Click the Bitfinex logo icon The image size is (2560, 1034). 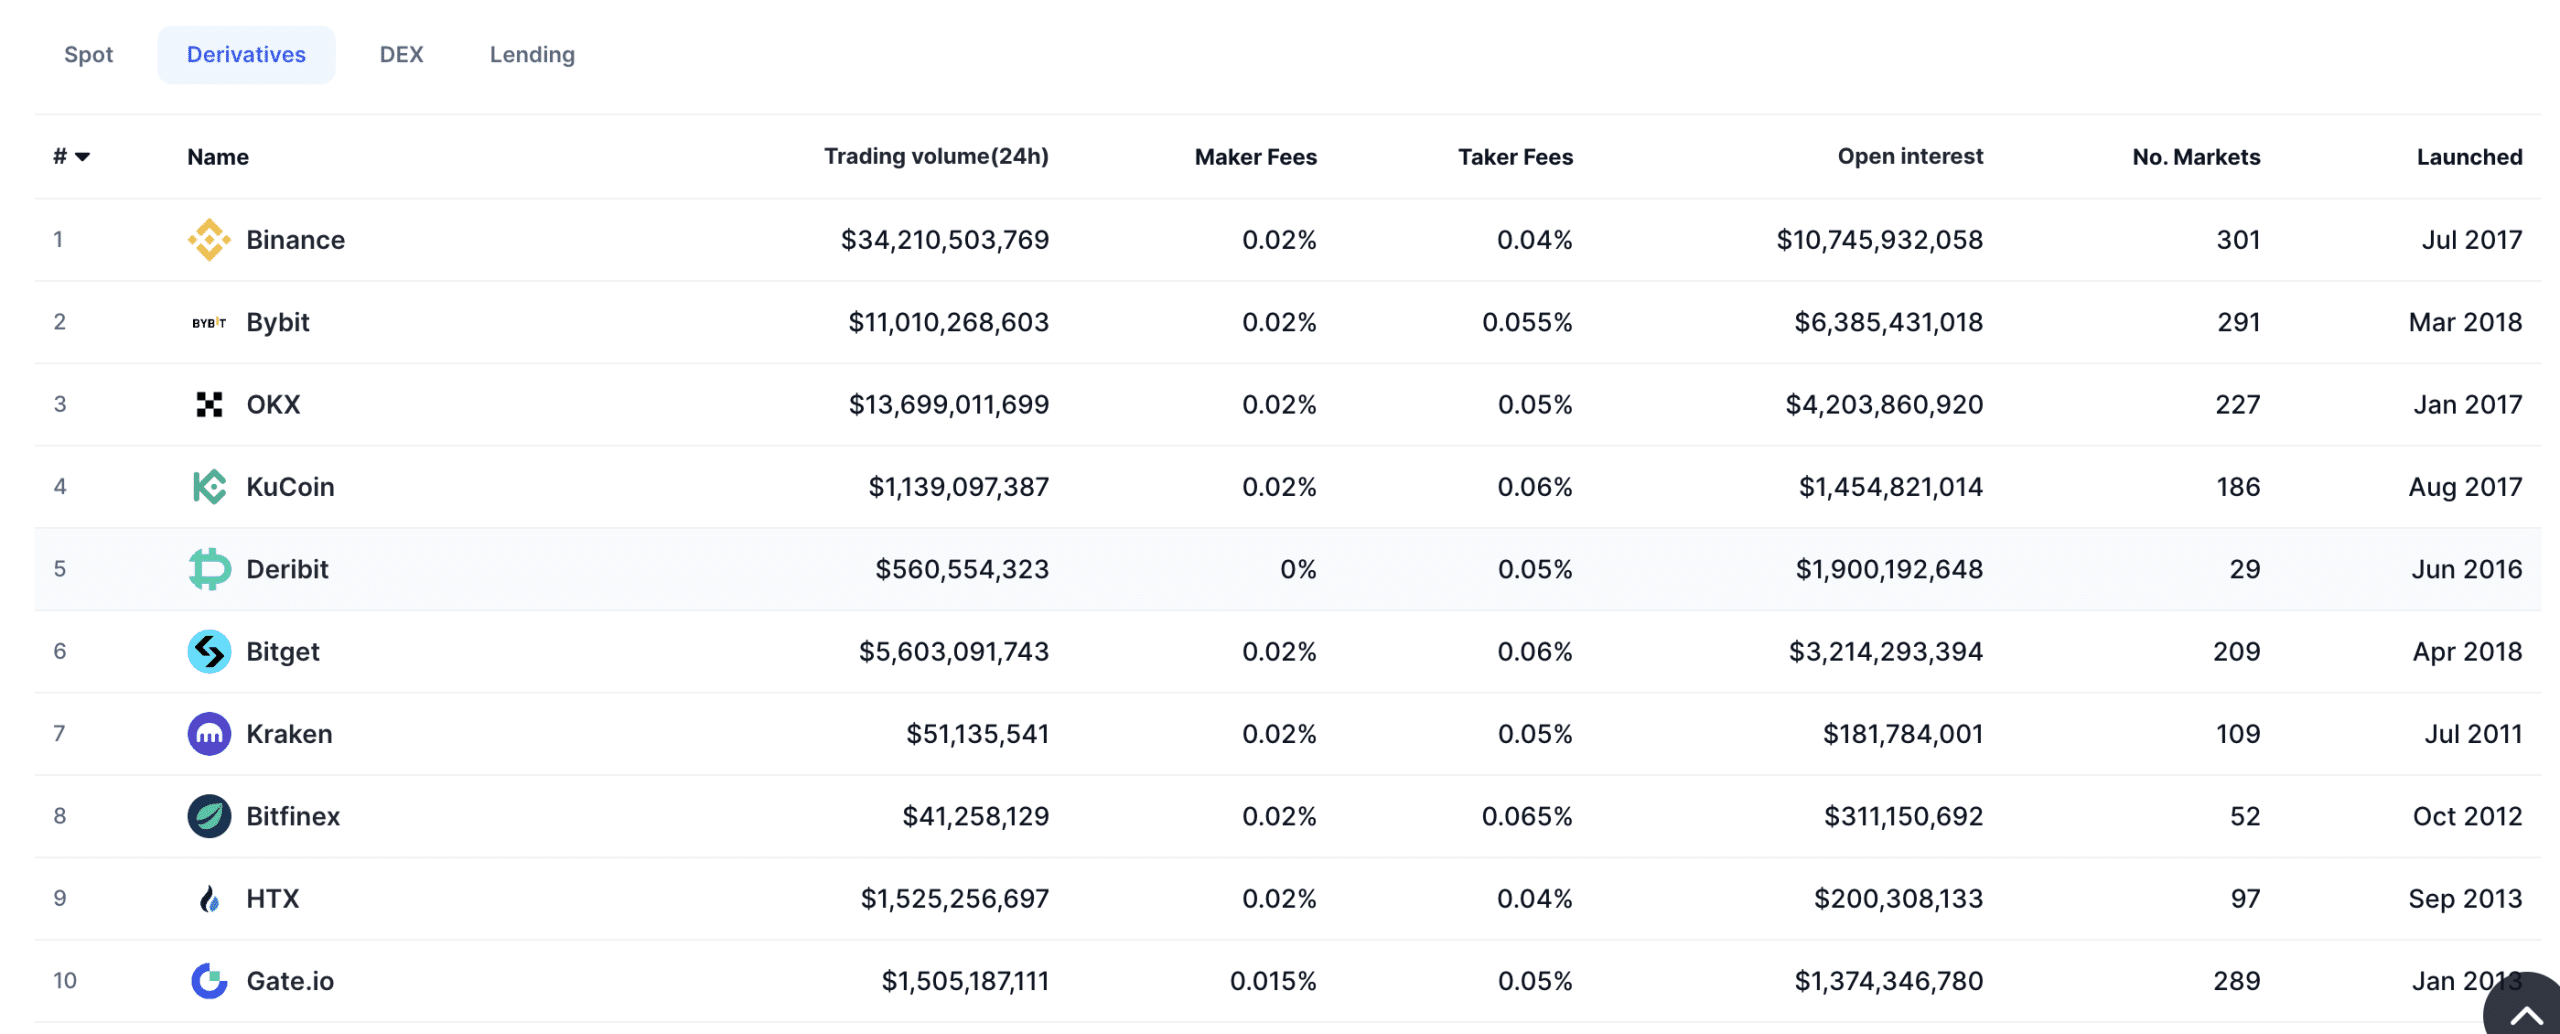[x=209, y=816]
